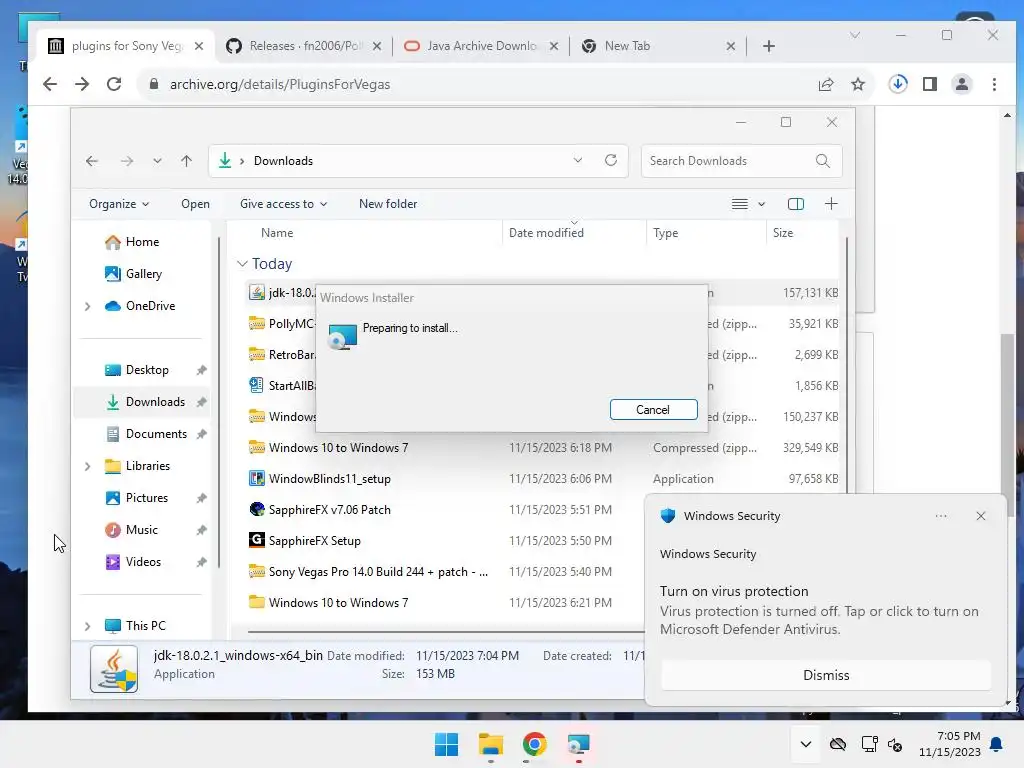The height and width of the screenshot is (768, 1024).
Task: Close the Java Archive Download tab
Action: point(554,46)
